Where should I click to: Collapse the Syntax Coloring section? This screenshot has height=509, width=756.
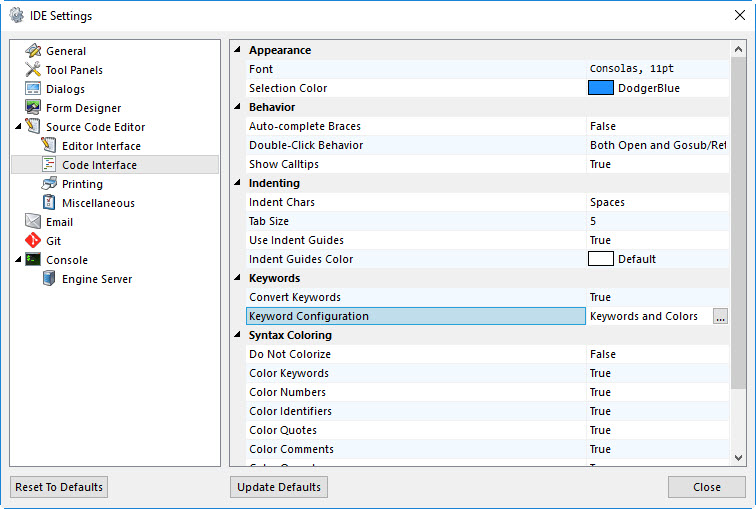(237, 335)
